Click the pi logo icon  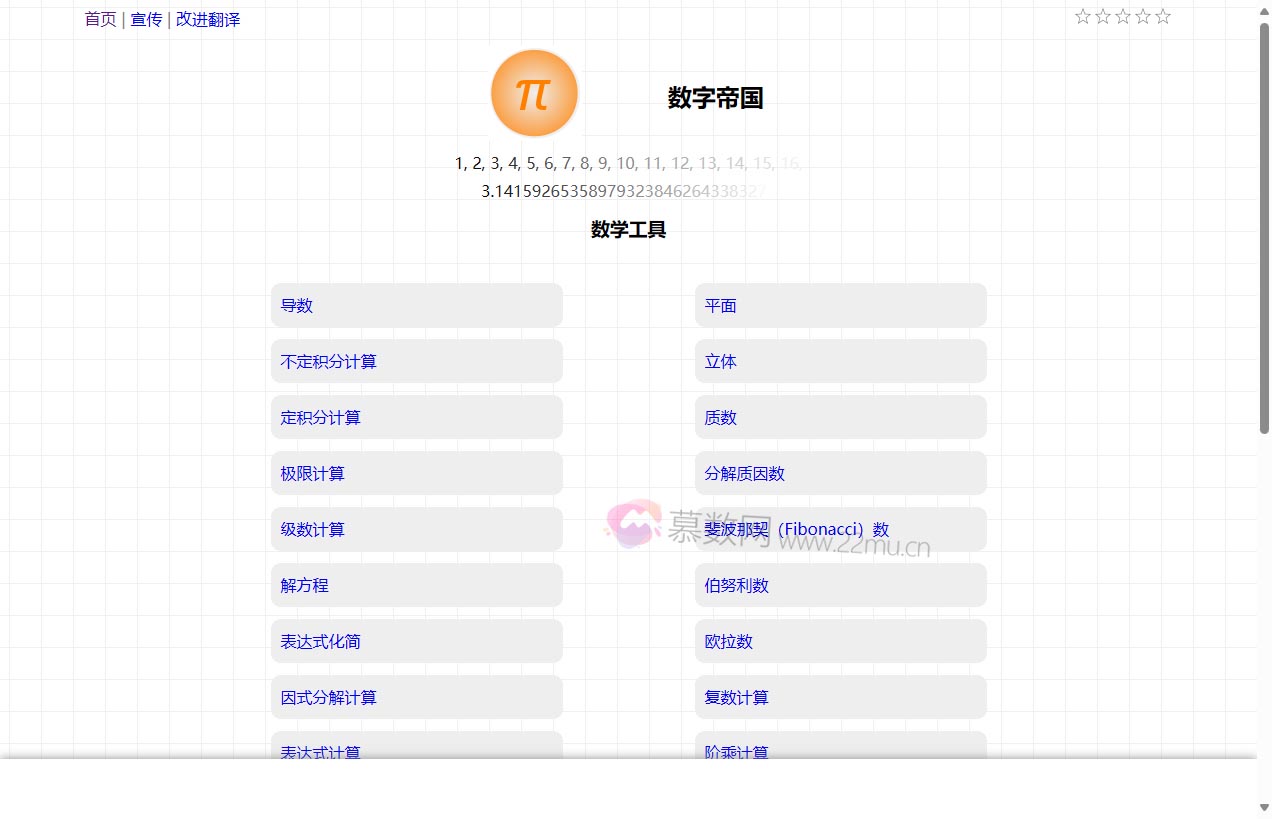[x=534, y=92]
